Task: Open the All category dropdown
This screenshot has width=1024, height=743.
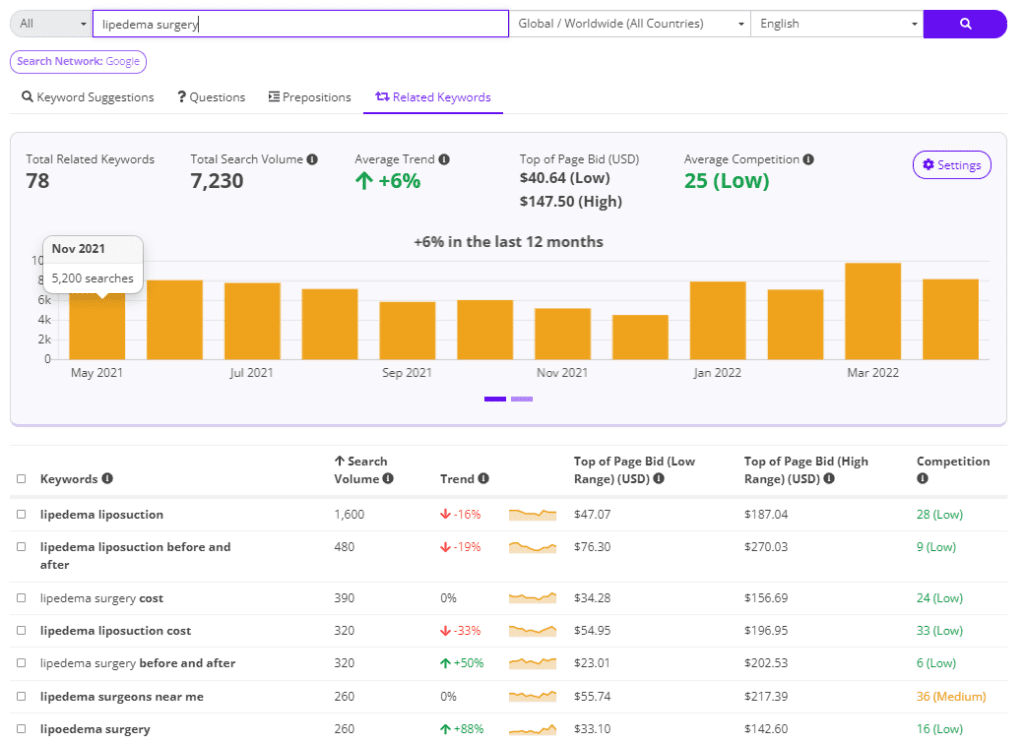Action: pos(46,22)
